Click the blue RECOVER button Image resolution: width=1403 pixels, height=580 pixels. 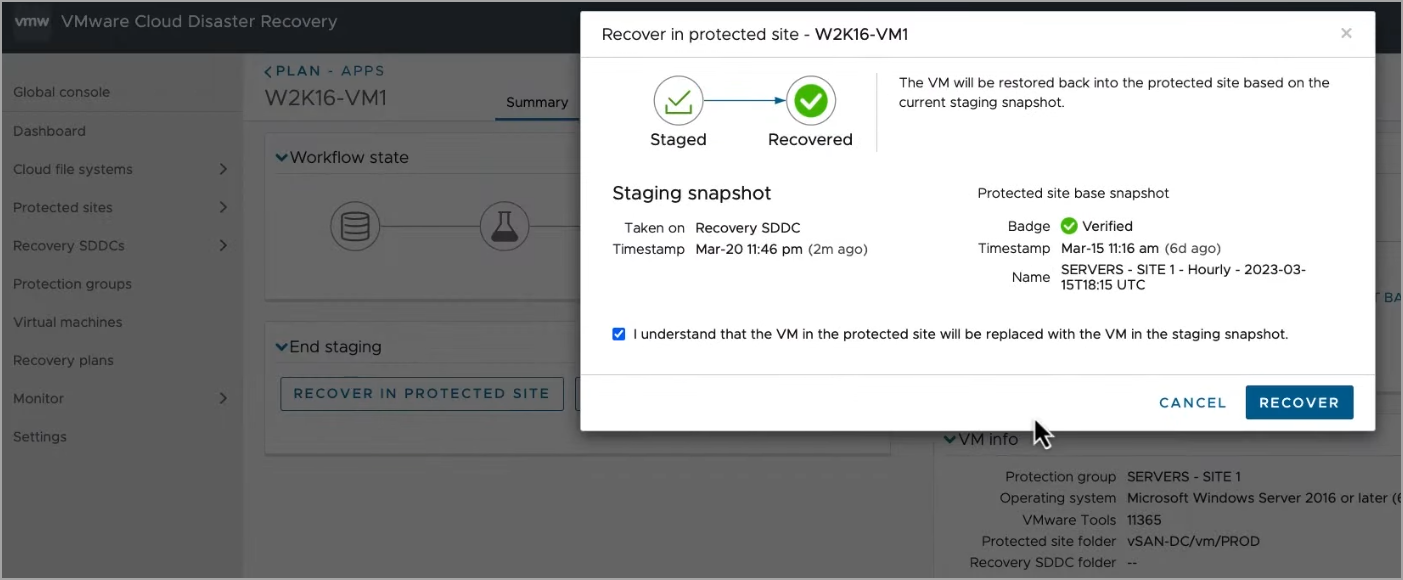coord(1299,402)
